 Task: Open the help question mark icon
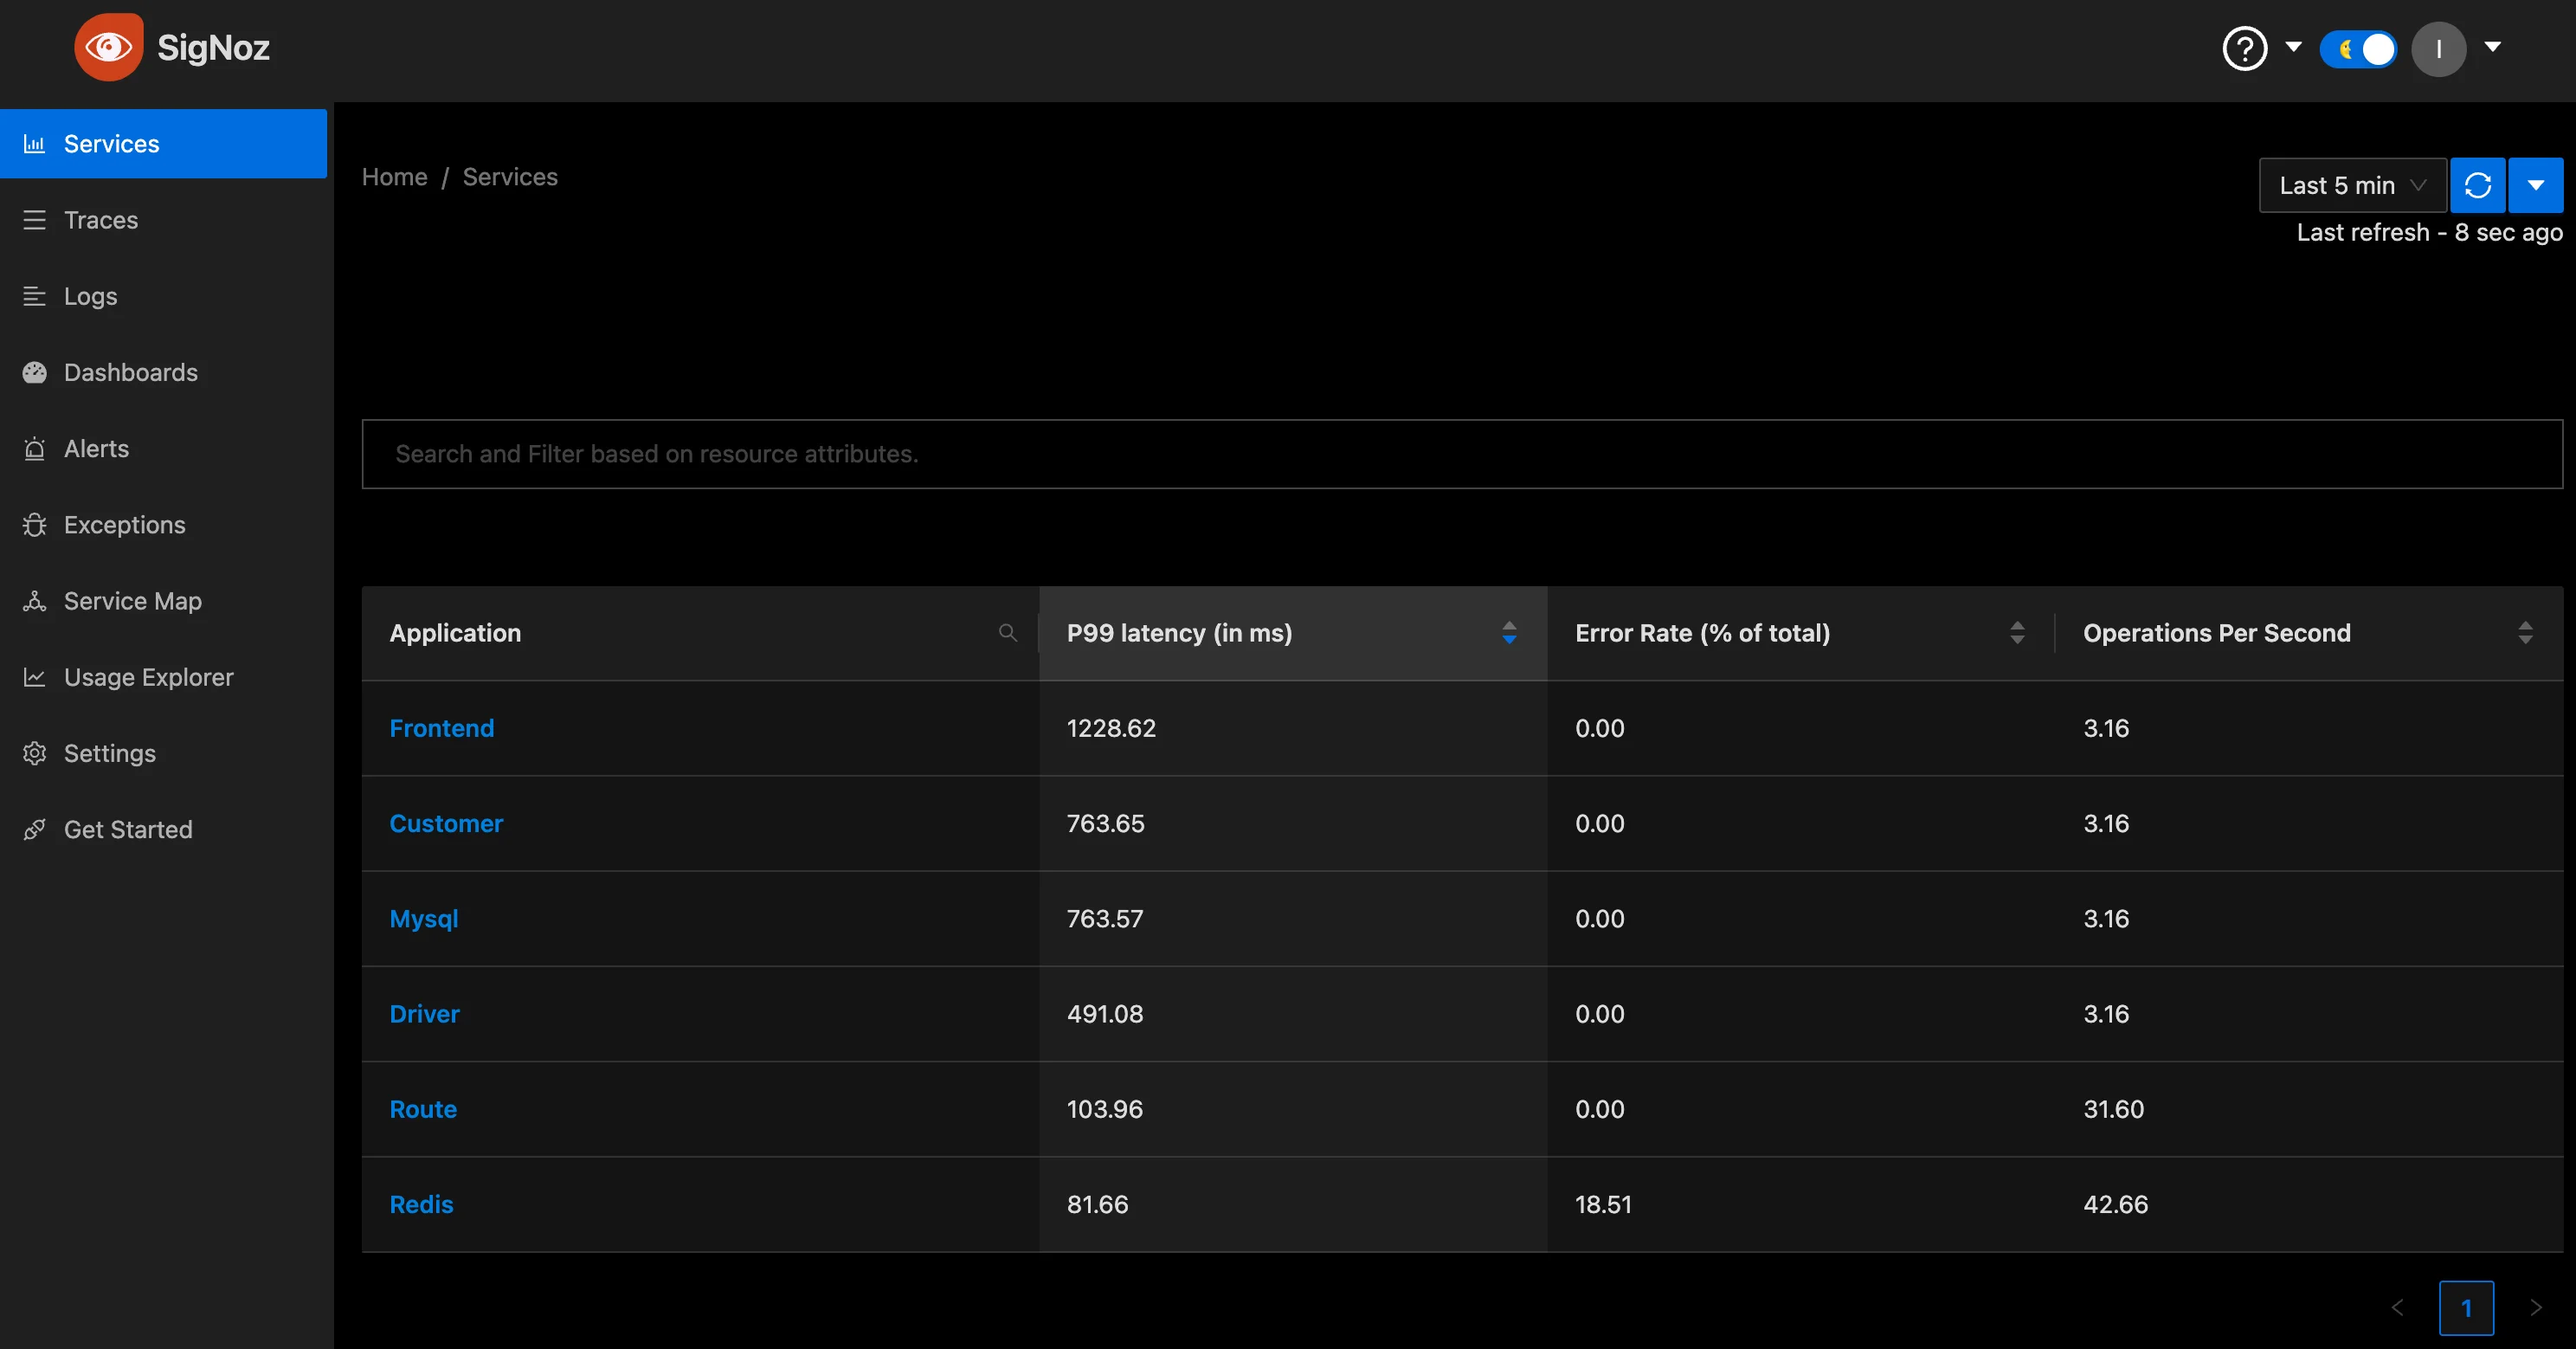point(2244,48)
